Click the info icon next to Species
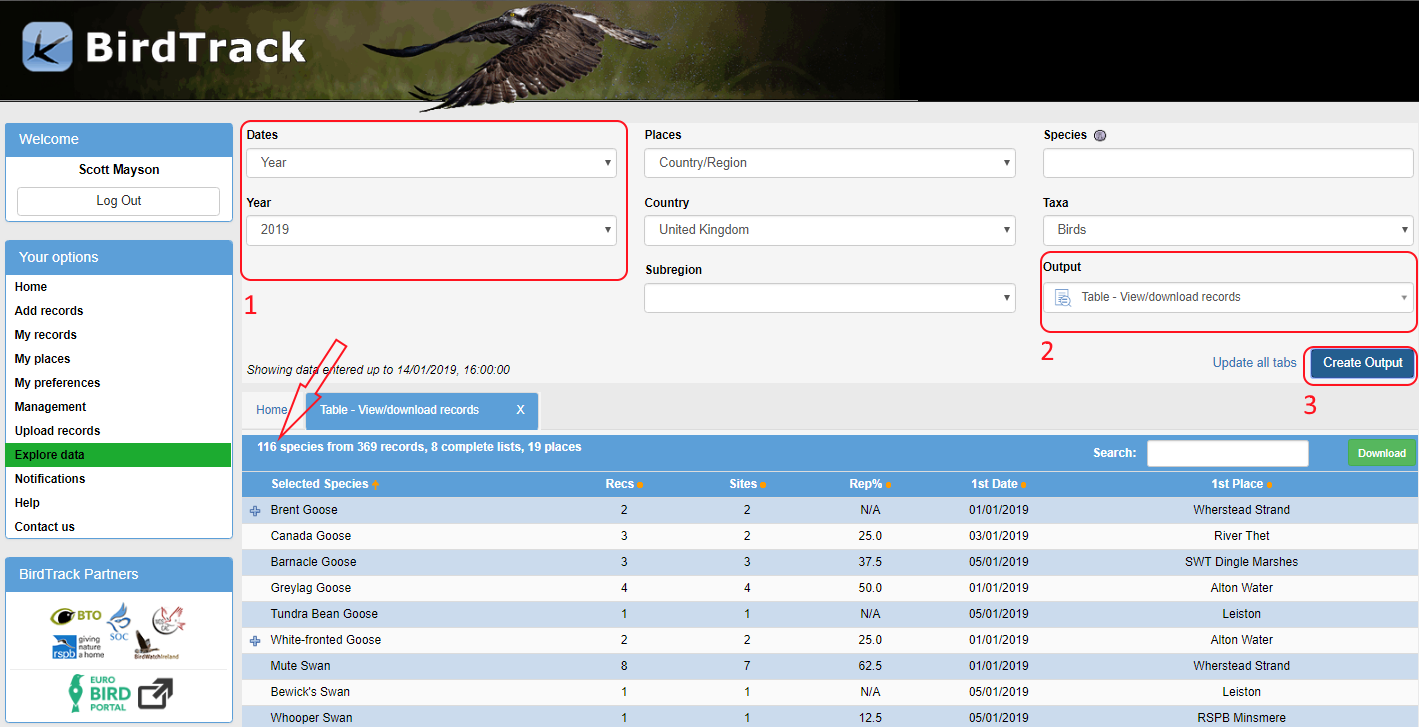 coord(1100,136)
